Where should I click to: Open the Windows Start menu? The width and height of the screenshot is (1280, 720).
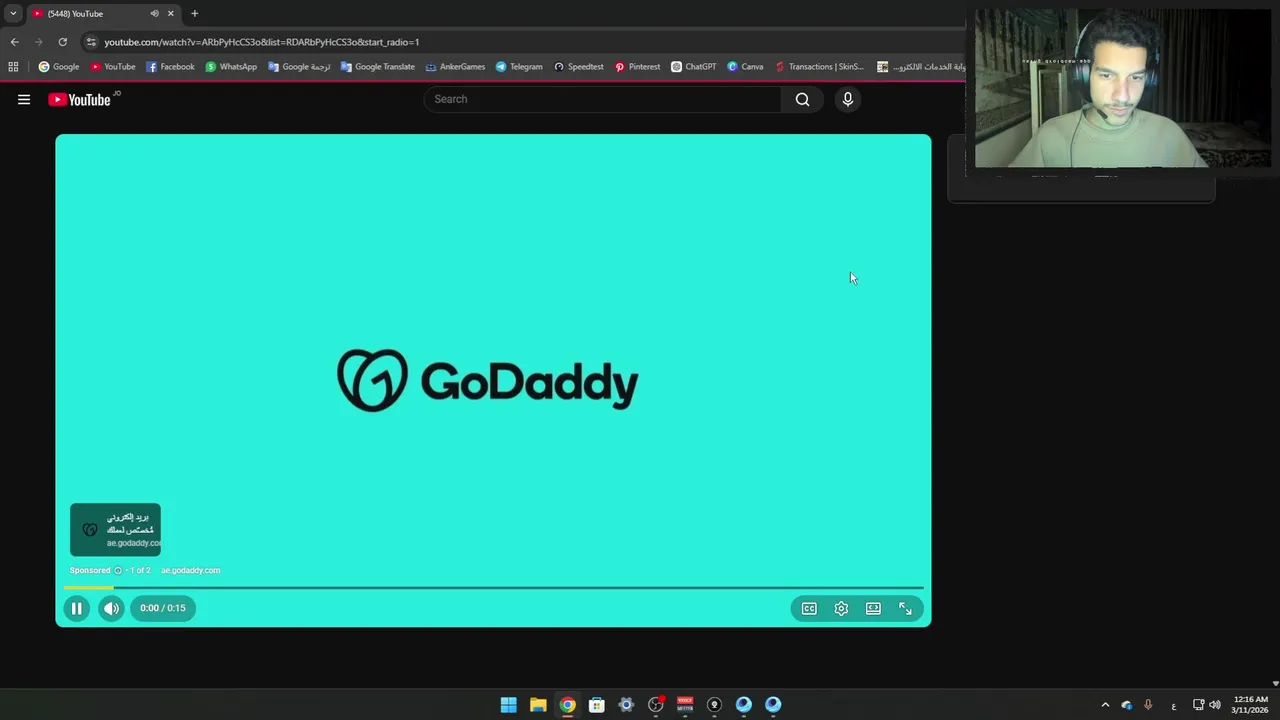(x=508, y=705)
